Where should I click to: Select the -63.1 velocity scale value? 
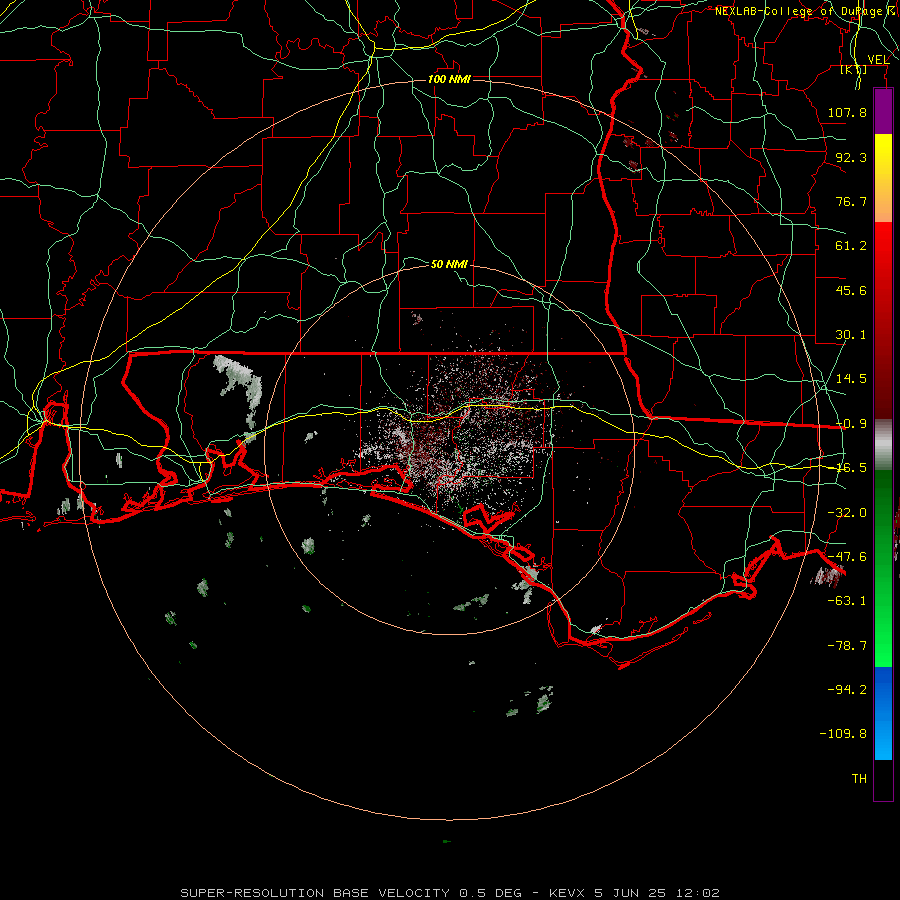[x=847, y=601]
